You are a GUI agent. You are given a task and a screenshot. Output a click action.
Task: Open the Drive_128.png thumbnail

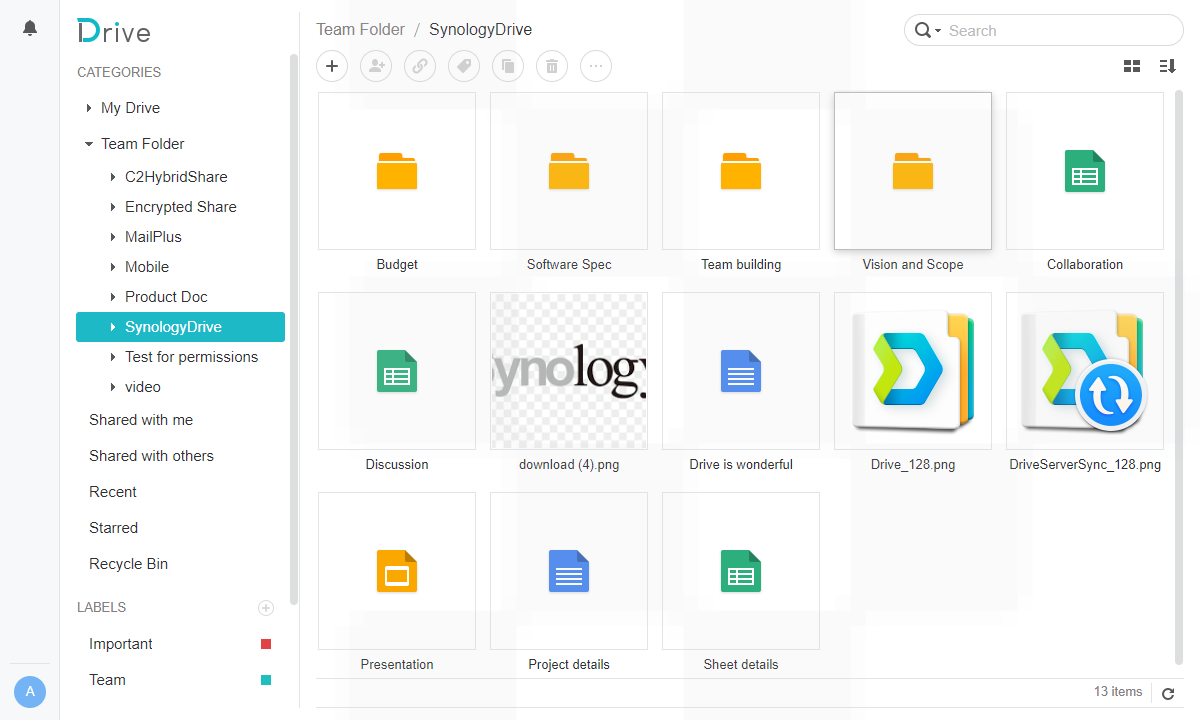pyautogui.click(x=912, y=370)
